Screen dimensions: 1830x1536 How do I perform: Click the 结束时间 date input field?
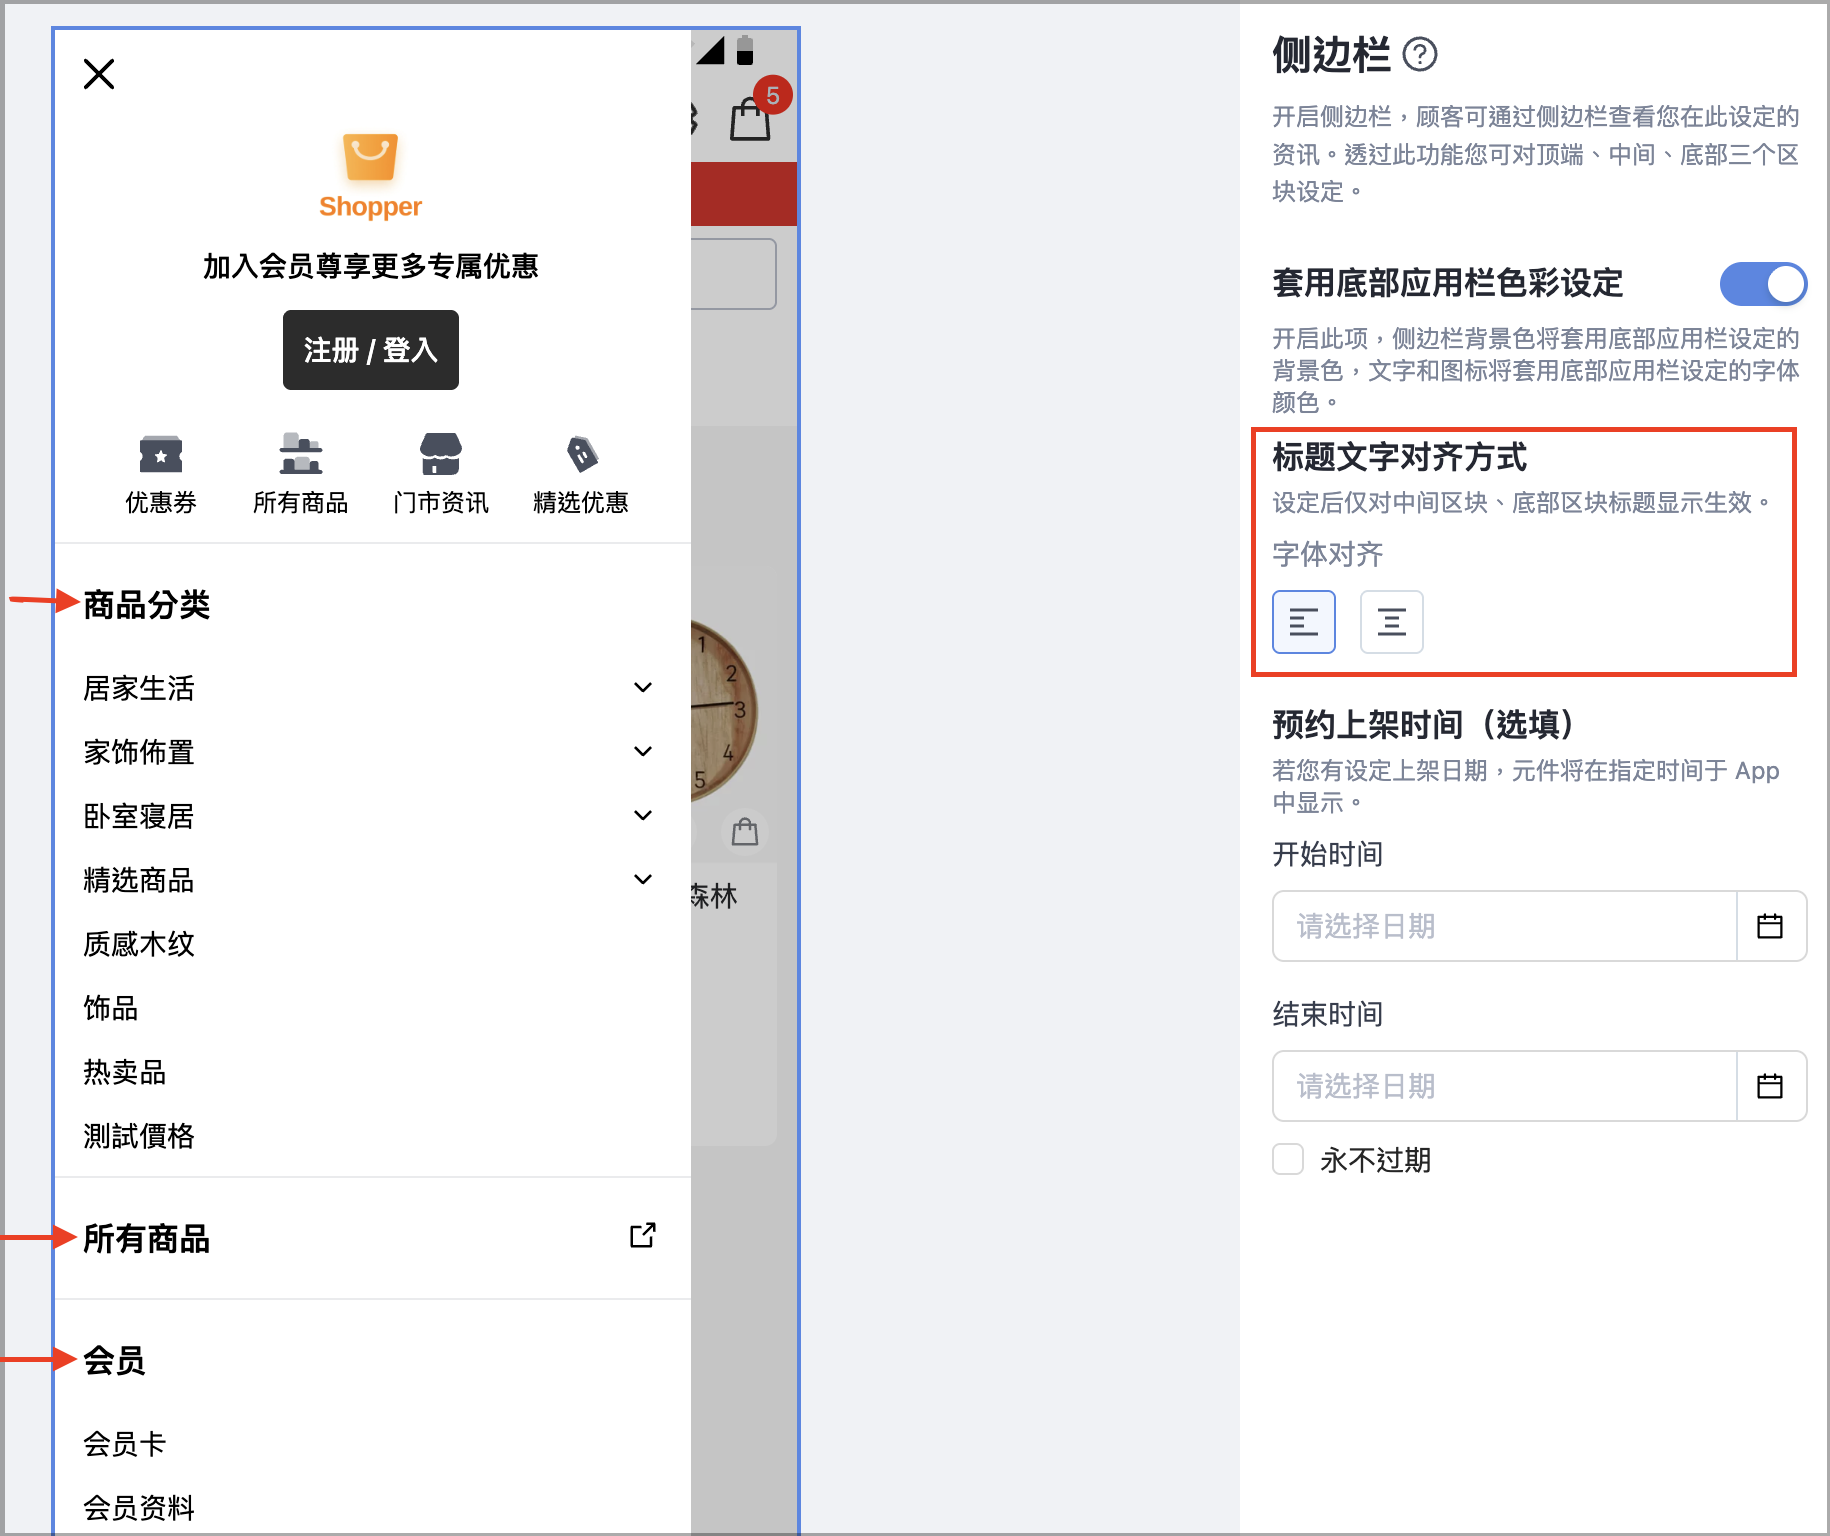tap(1505, 1086)
